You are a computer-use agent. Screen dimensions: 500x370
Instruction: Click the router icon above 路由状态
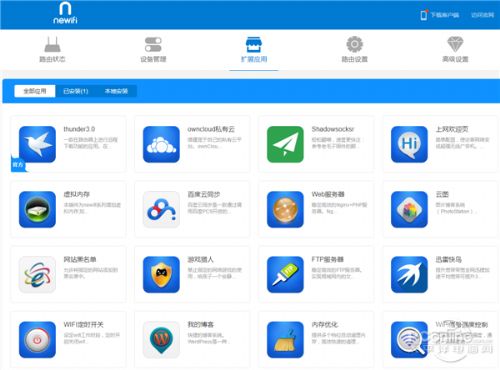pyautogui.click(x=52, y=44)
